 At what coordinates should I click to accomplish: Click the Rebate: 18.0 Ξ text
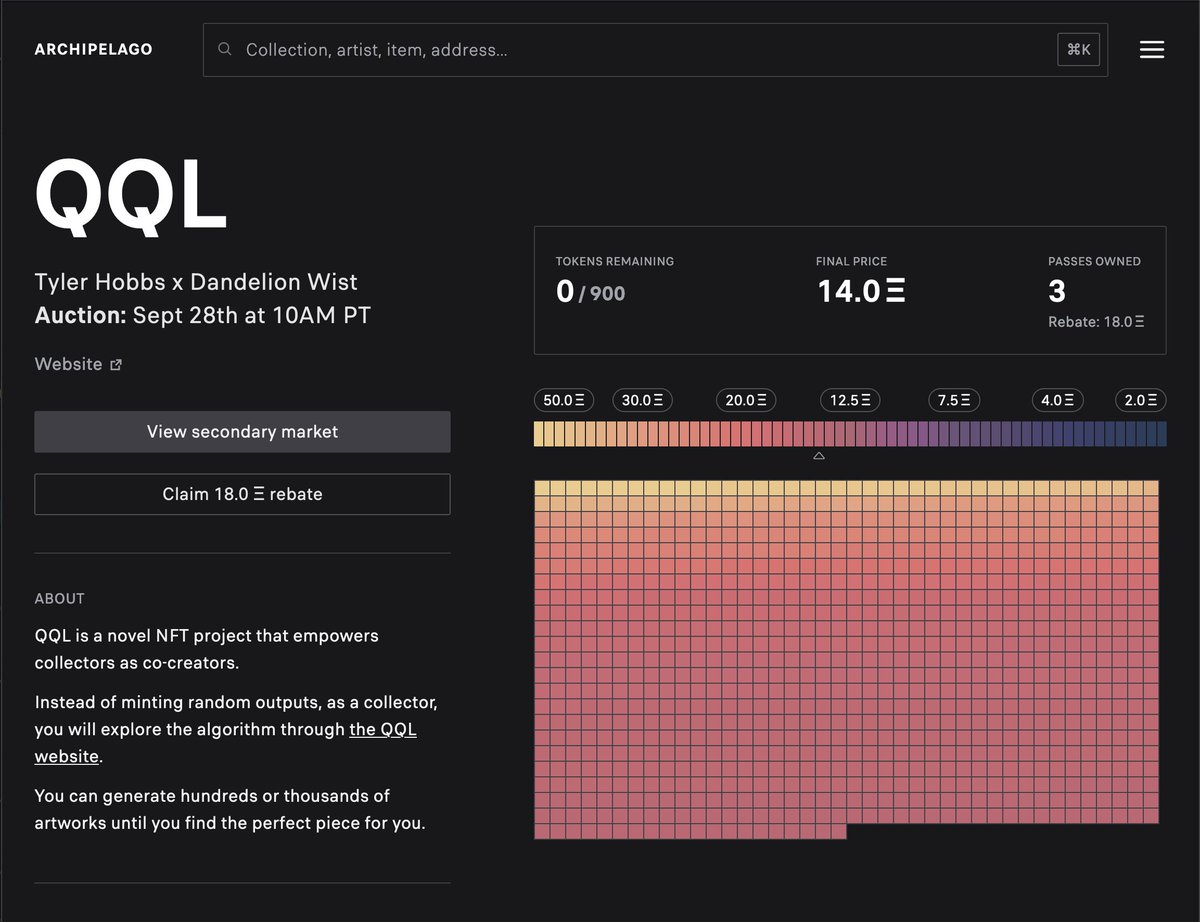1096,322
